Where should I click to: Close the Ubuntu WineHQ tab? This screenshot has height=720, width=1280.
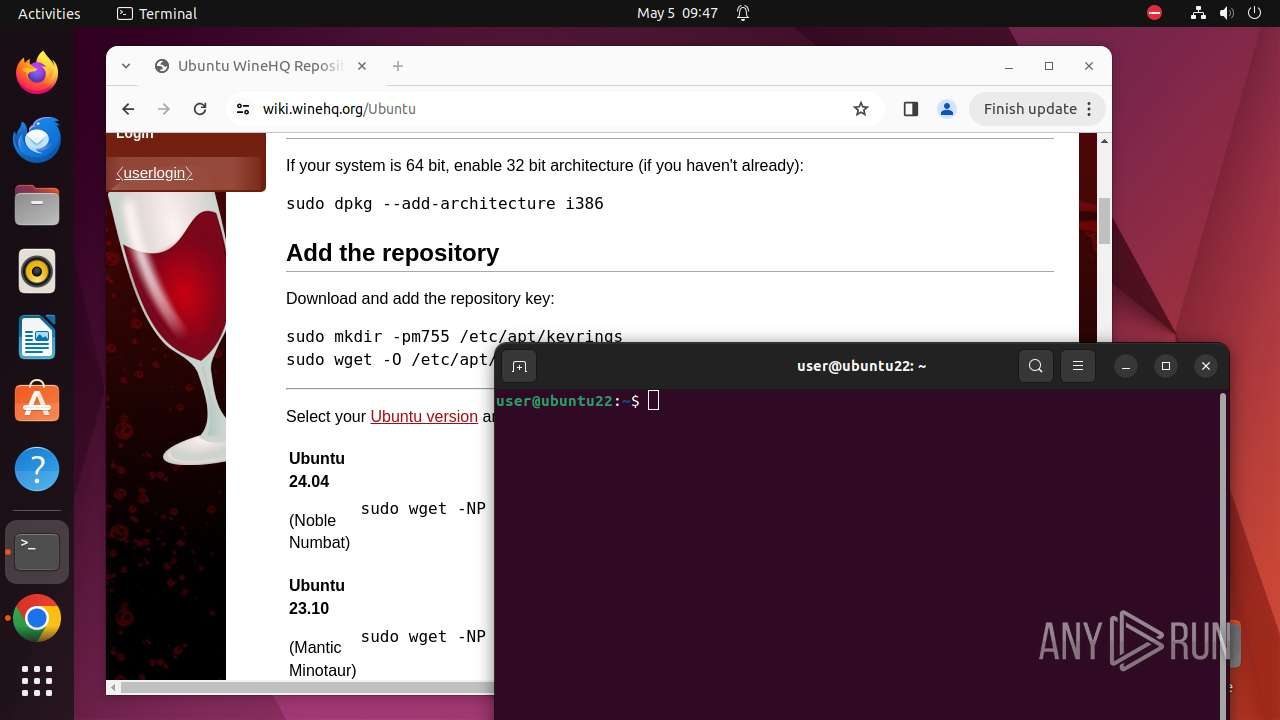(362, 66)
